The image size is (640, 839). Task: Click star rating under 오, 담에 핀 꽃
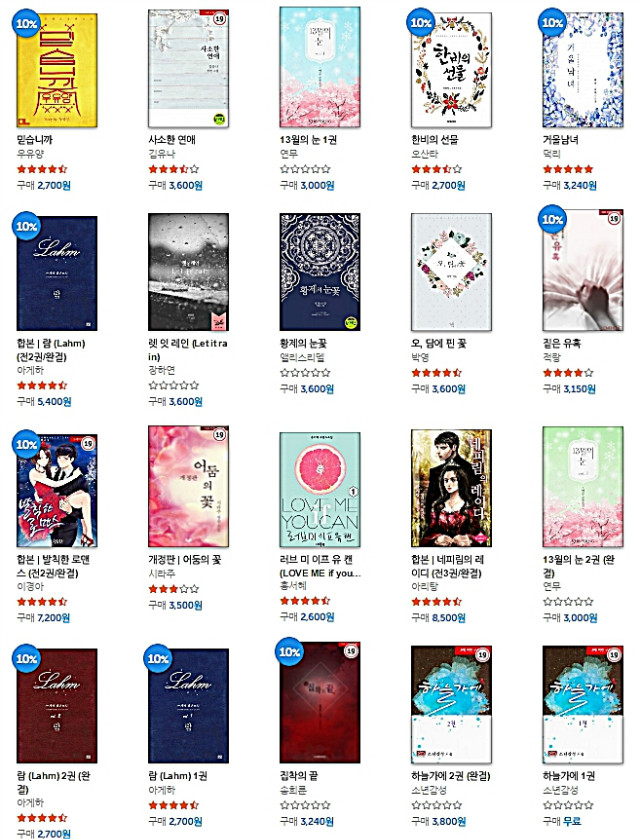click(436, 373)
